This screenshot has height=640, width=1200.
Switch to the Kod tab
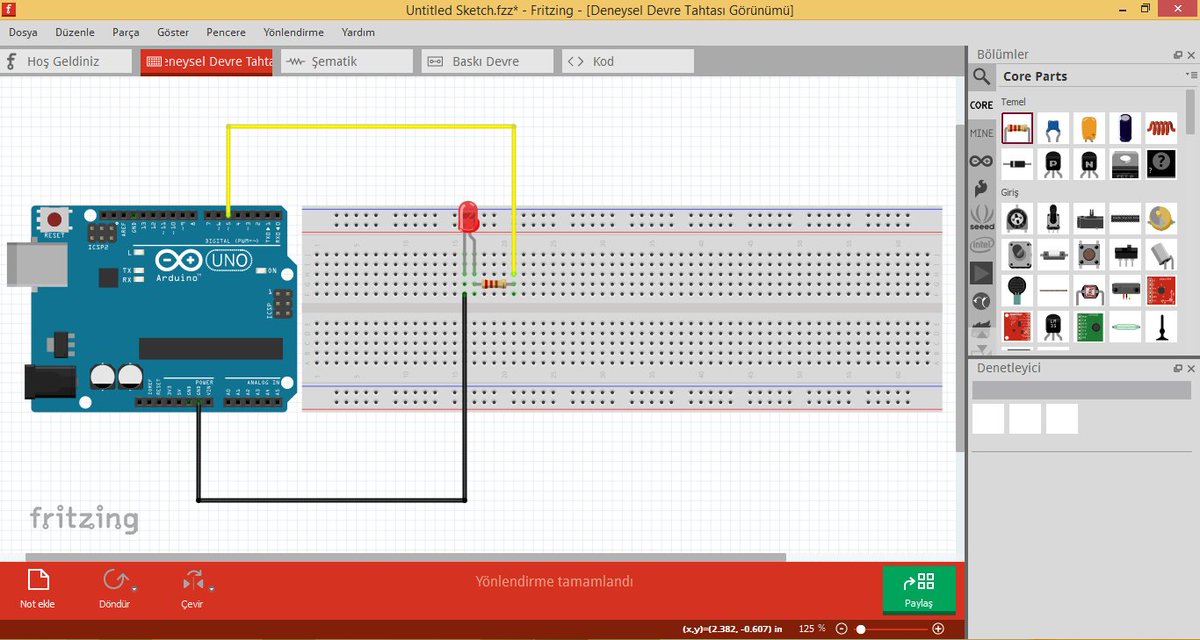click(628, 61)
